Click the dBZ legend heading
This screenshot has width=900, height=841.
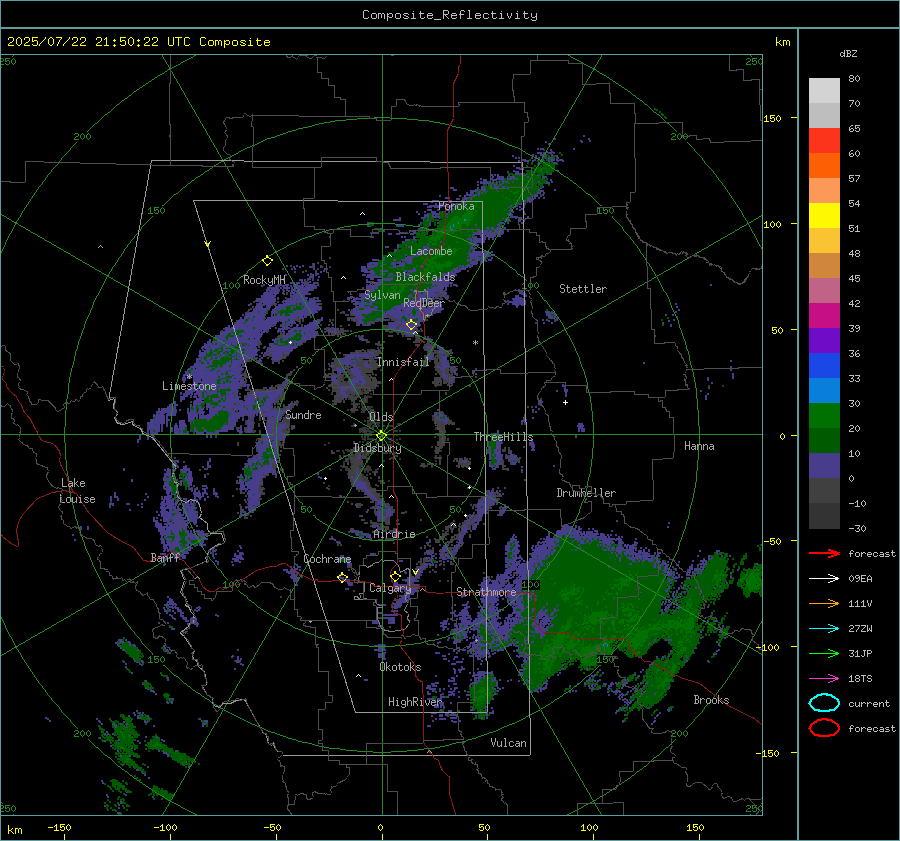point(848,53)
